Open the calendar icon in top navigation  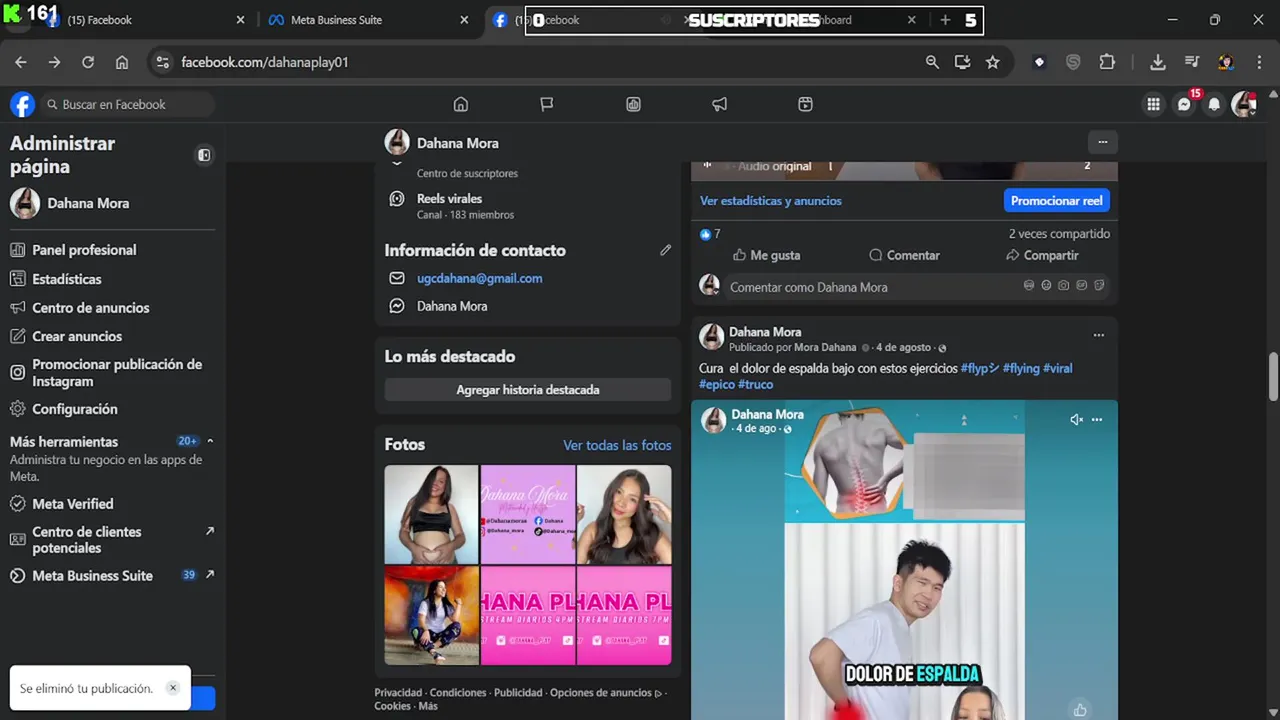[x=805, y=104]
